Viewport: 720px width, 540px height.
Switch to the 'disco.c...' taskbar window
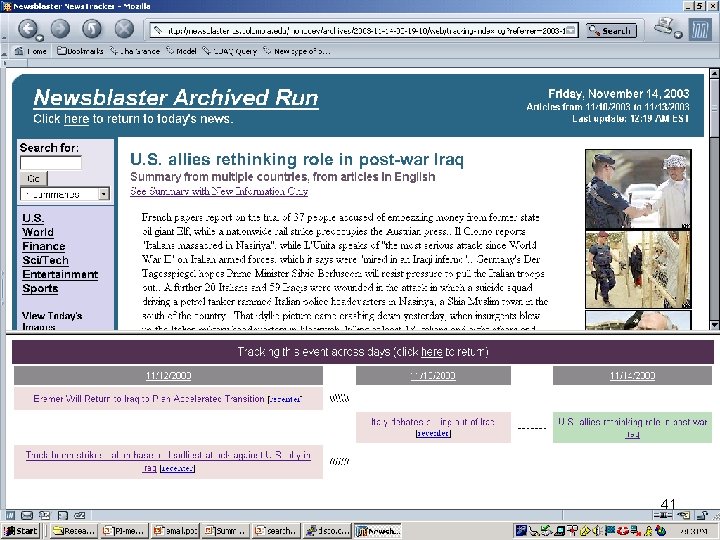point(326,531)
